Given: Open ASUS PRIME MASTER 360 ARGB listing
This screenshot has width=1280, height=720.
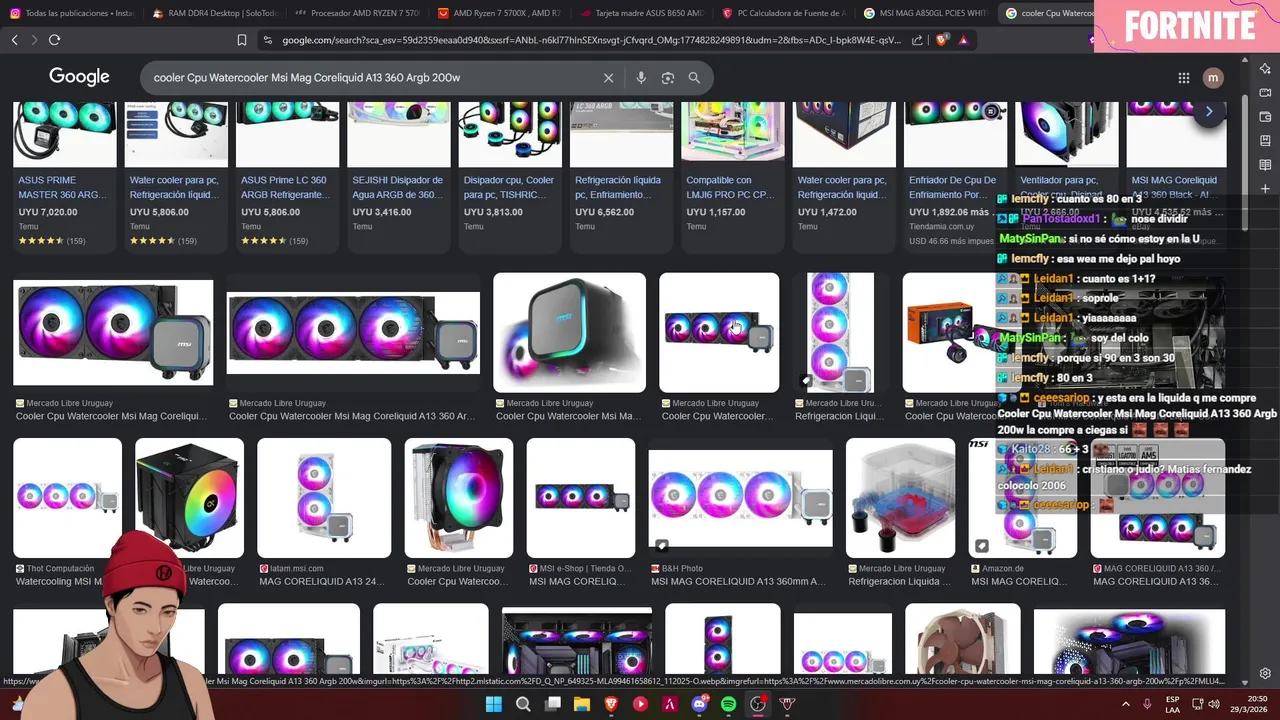Looking at the screenshot, I should point(64,175).
